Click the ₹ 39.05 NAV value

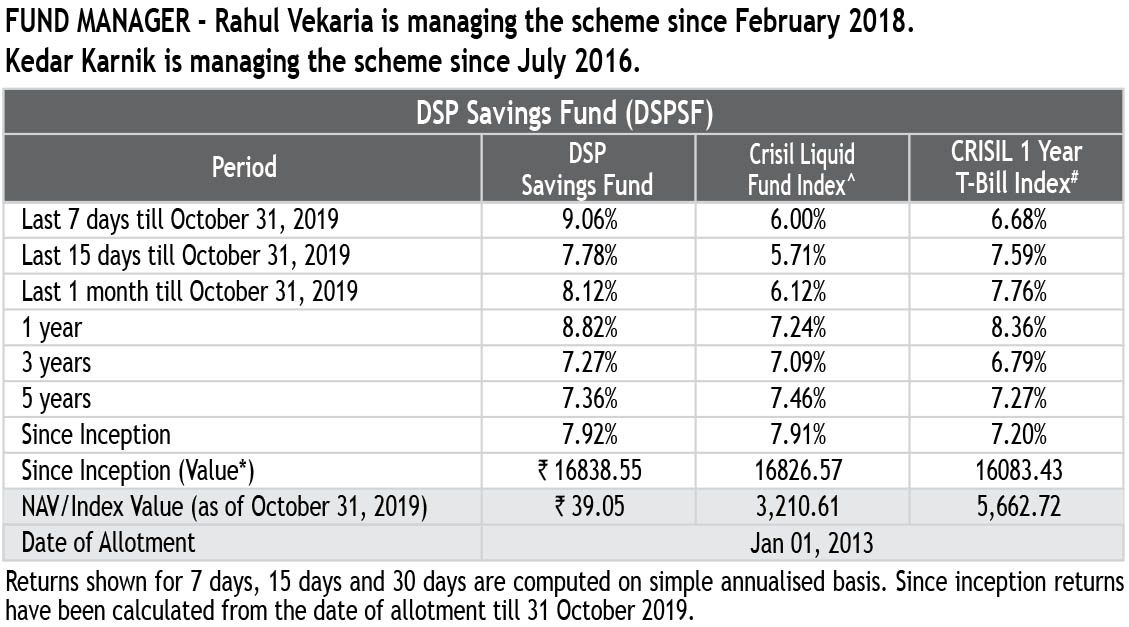click(588, 507)
